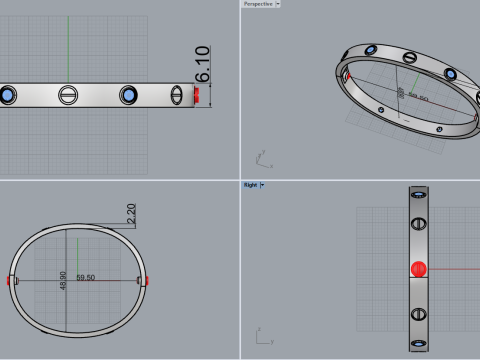
Task: Select the Right viewport title label
Action: tap(250, 185)
